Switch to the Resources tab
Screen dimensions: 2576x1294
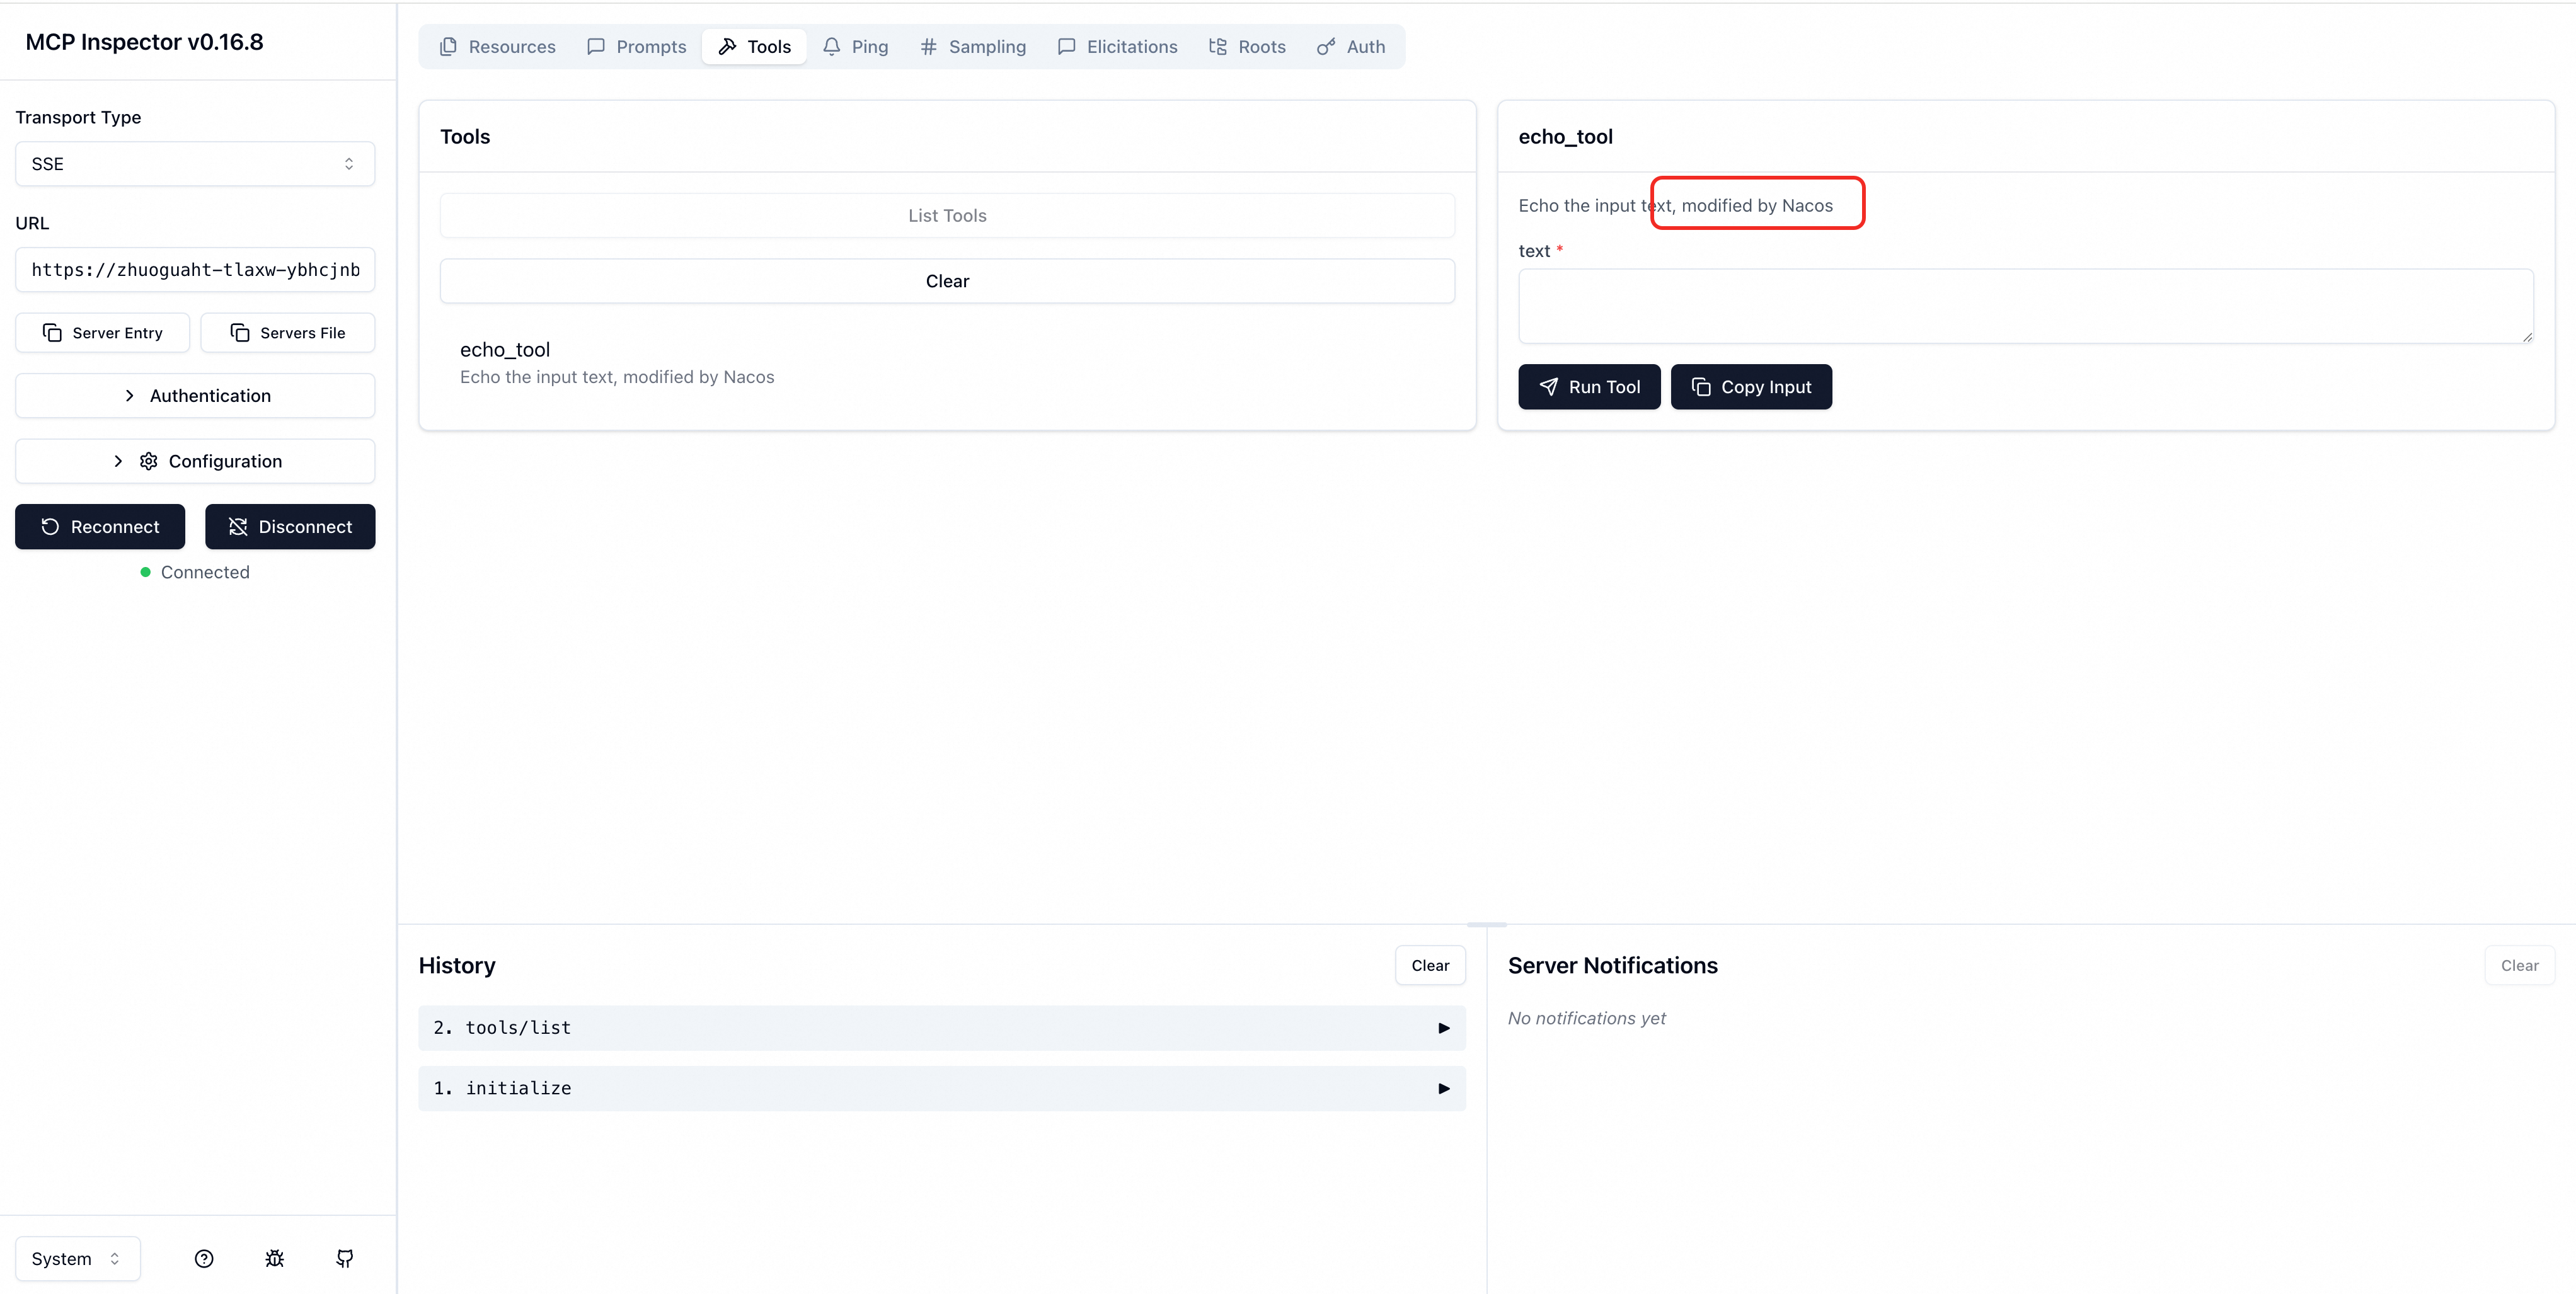(498, 47)
